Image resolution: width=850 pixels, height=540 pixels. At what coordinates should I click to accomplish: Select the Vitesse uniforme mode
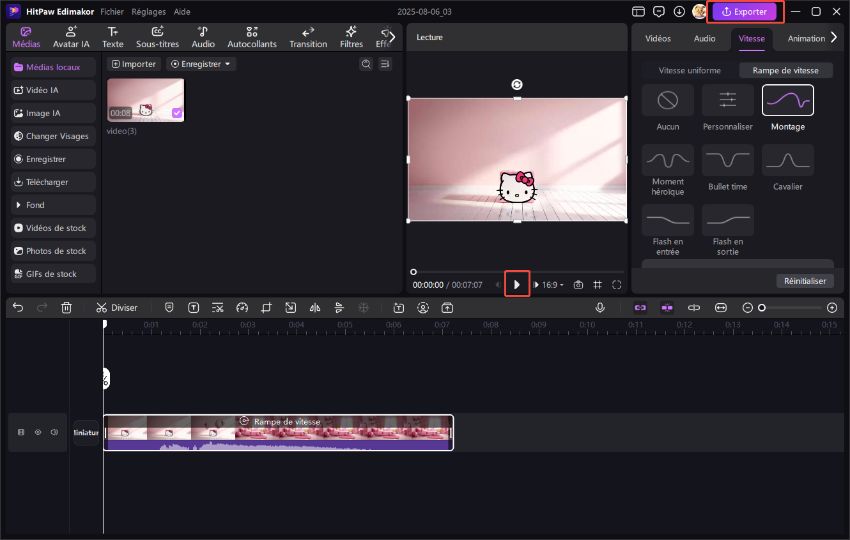pos(690,70)
